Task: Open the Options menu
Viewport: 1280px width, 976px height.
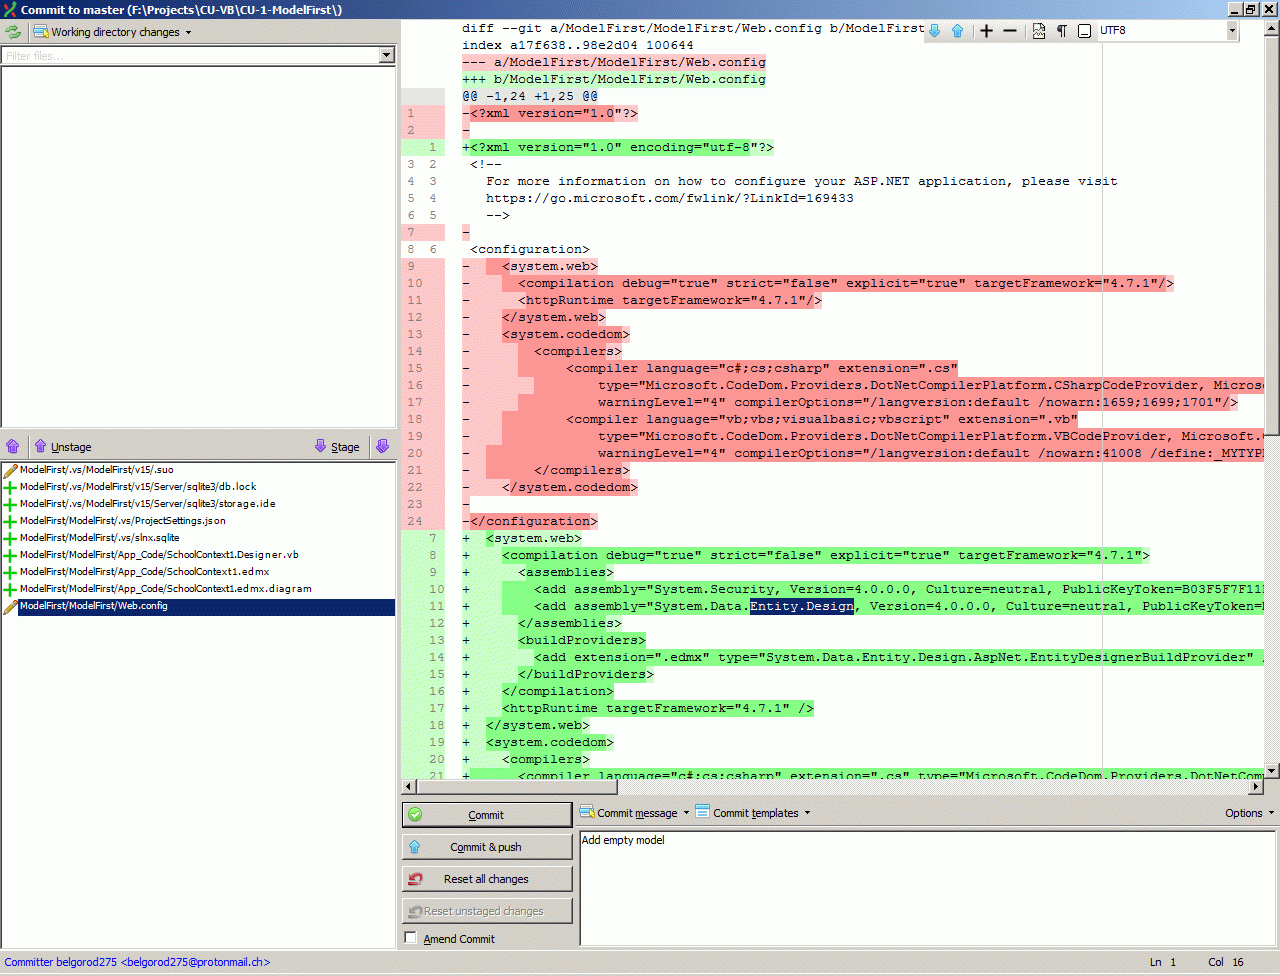Action: click(x=1249, y=813)
